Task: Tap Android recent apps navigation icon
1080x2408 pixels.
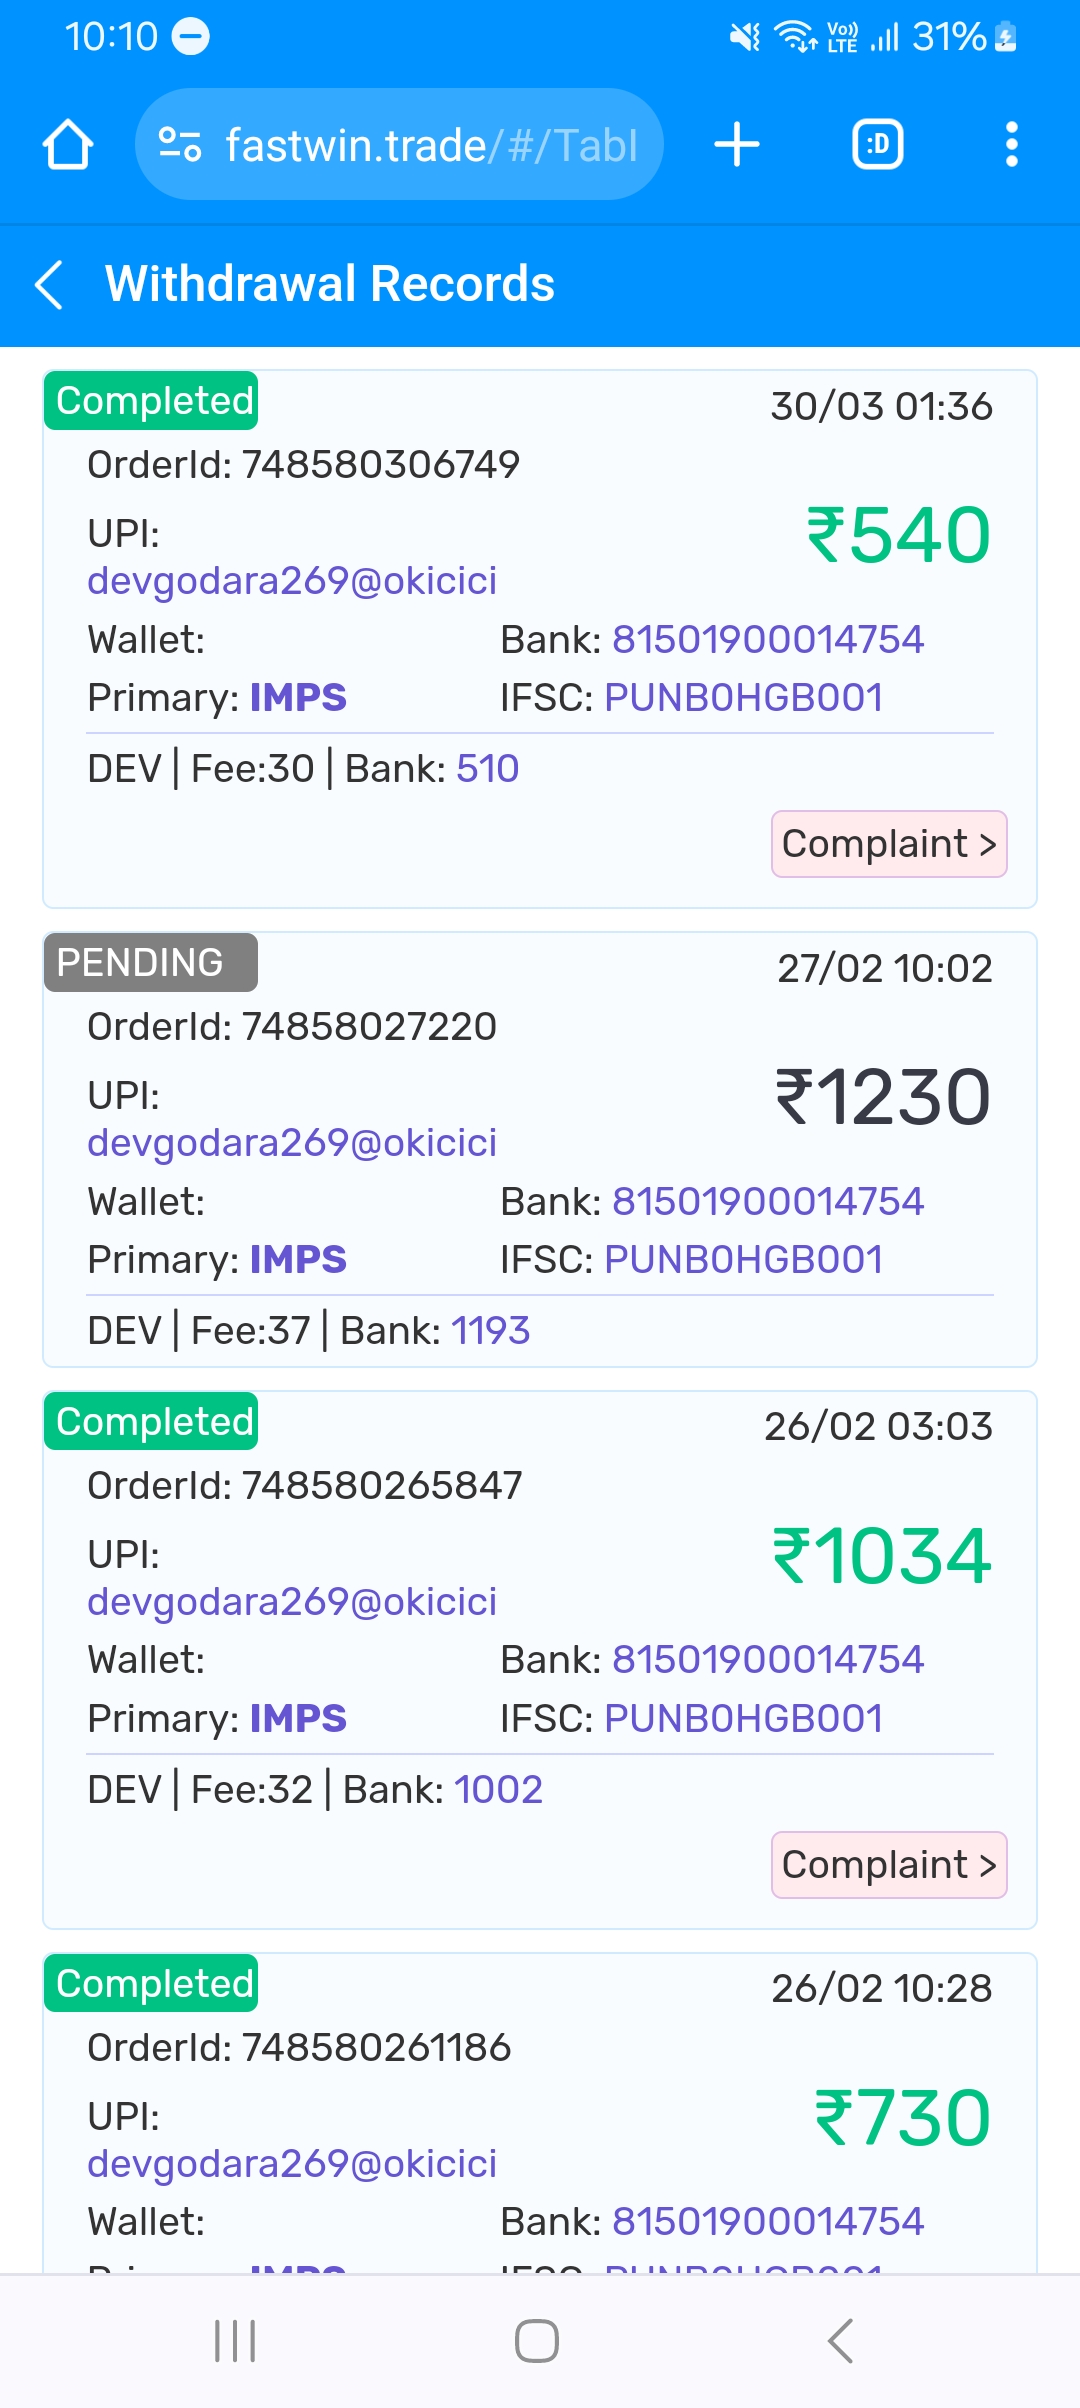Action: (x=236, y=2341)
